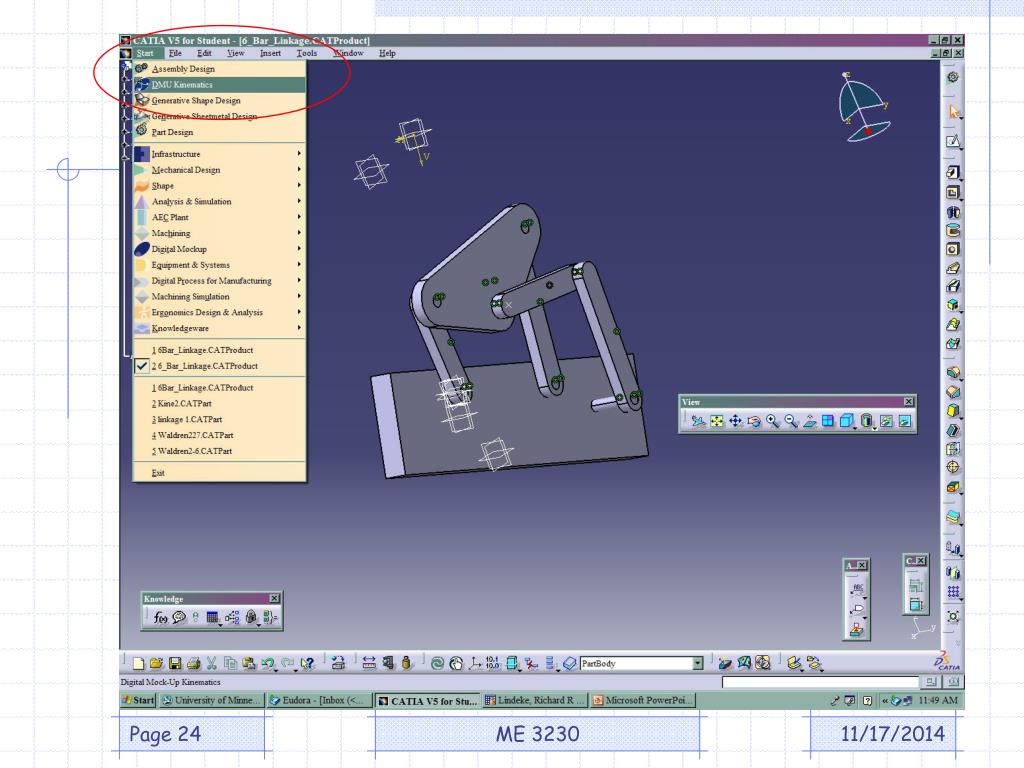Switch to Lindeke, Richard R taskbar button
The width and height of the screenshot is (1024, 768).
point(534,700)
